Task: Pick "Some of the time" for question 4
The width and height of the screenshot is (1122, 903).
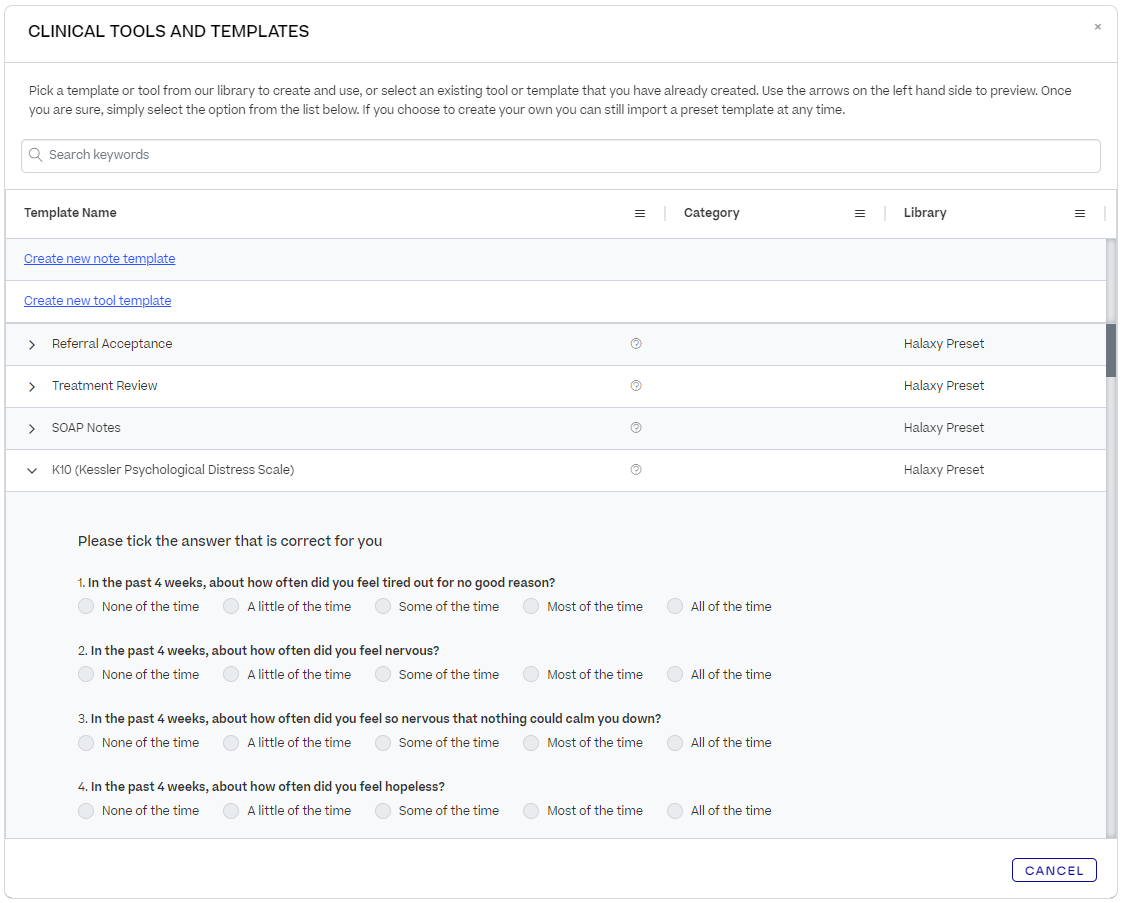Action: [x=383, y=810]
